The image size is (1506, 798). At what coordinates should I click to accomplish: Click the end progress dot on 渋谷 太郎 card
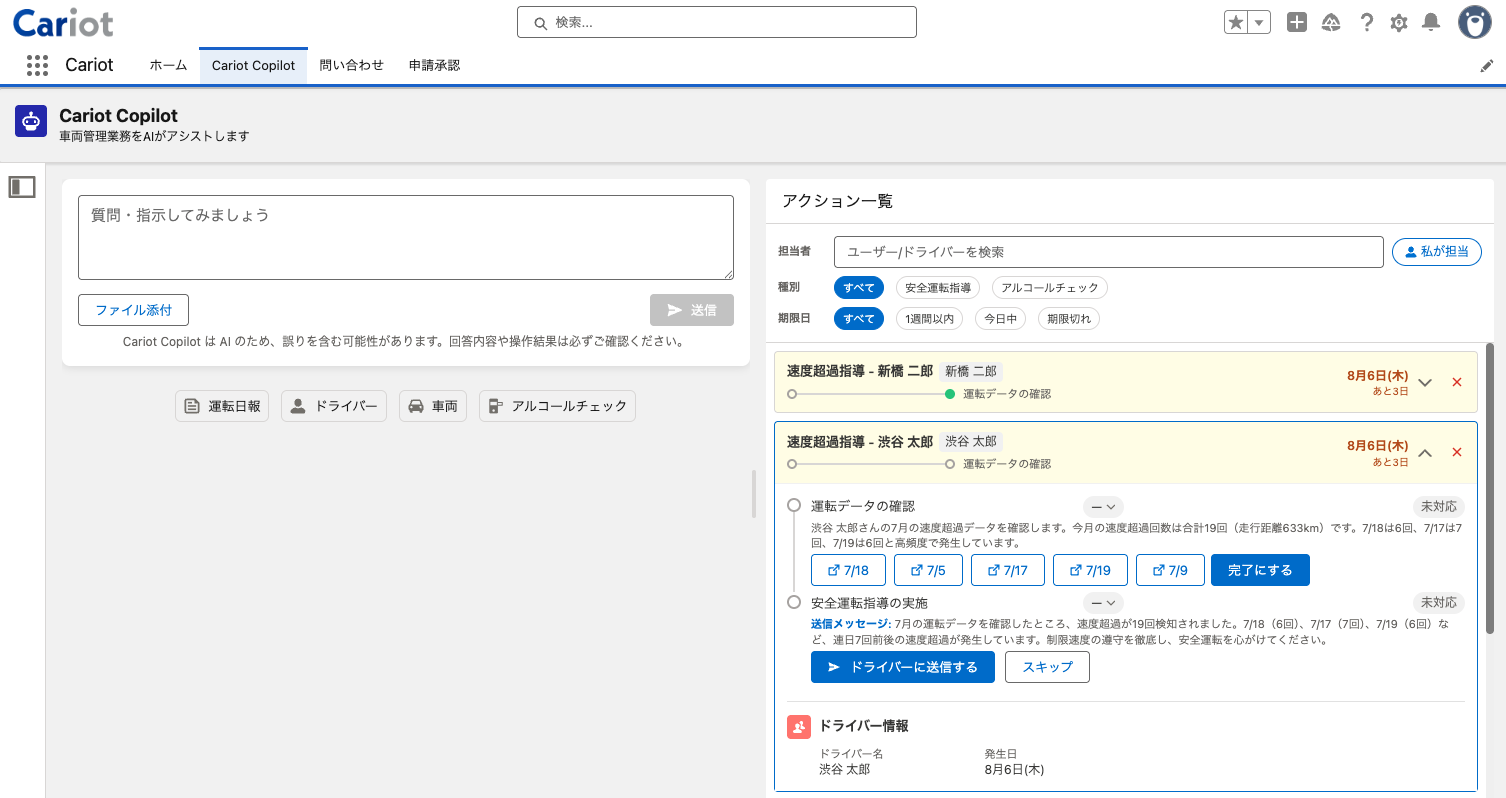(x=950, y=464)
